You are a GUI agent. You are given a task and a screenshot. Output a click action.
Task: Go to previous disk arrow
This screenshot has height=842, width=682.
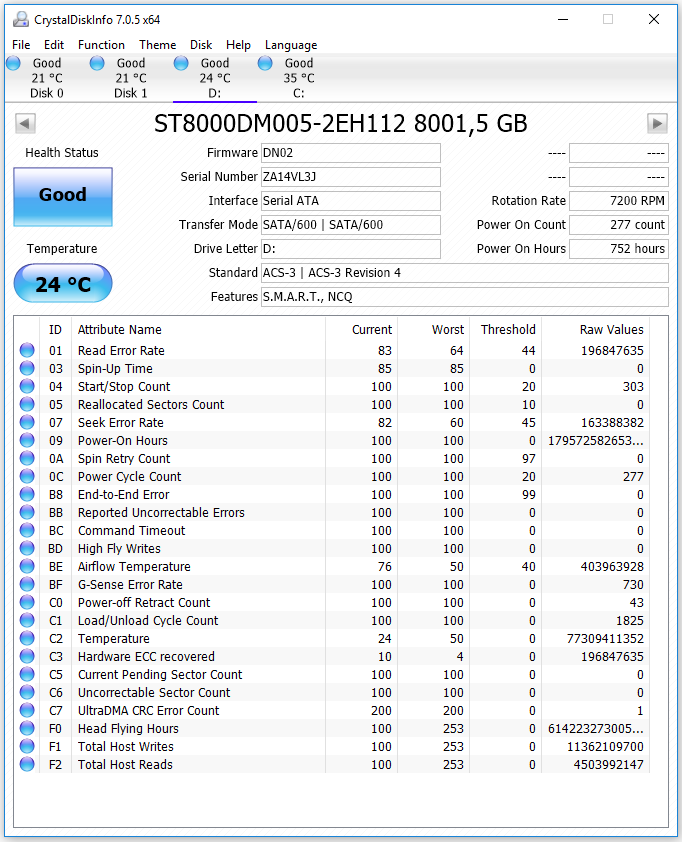[25, 124]
